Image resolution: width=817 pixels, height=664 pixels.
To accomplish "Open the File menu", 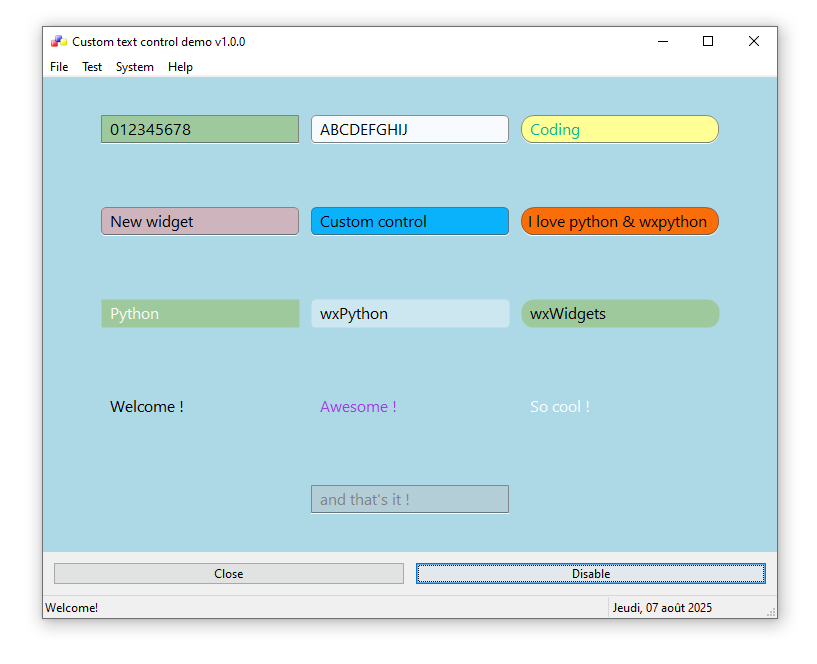I will point(59,67).
